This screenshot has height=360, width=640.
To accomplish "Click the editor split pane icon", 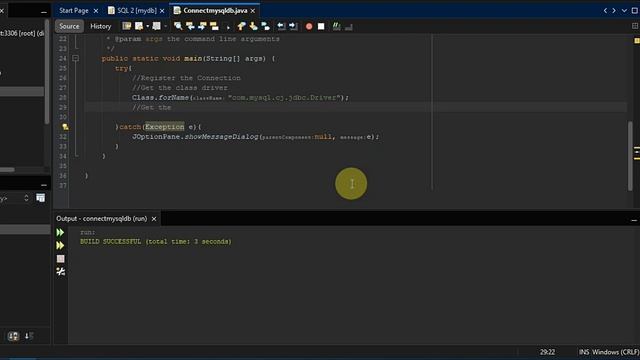I will point(635,26).
